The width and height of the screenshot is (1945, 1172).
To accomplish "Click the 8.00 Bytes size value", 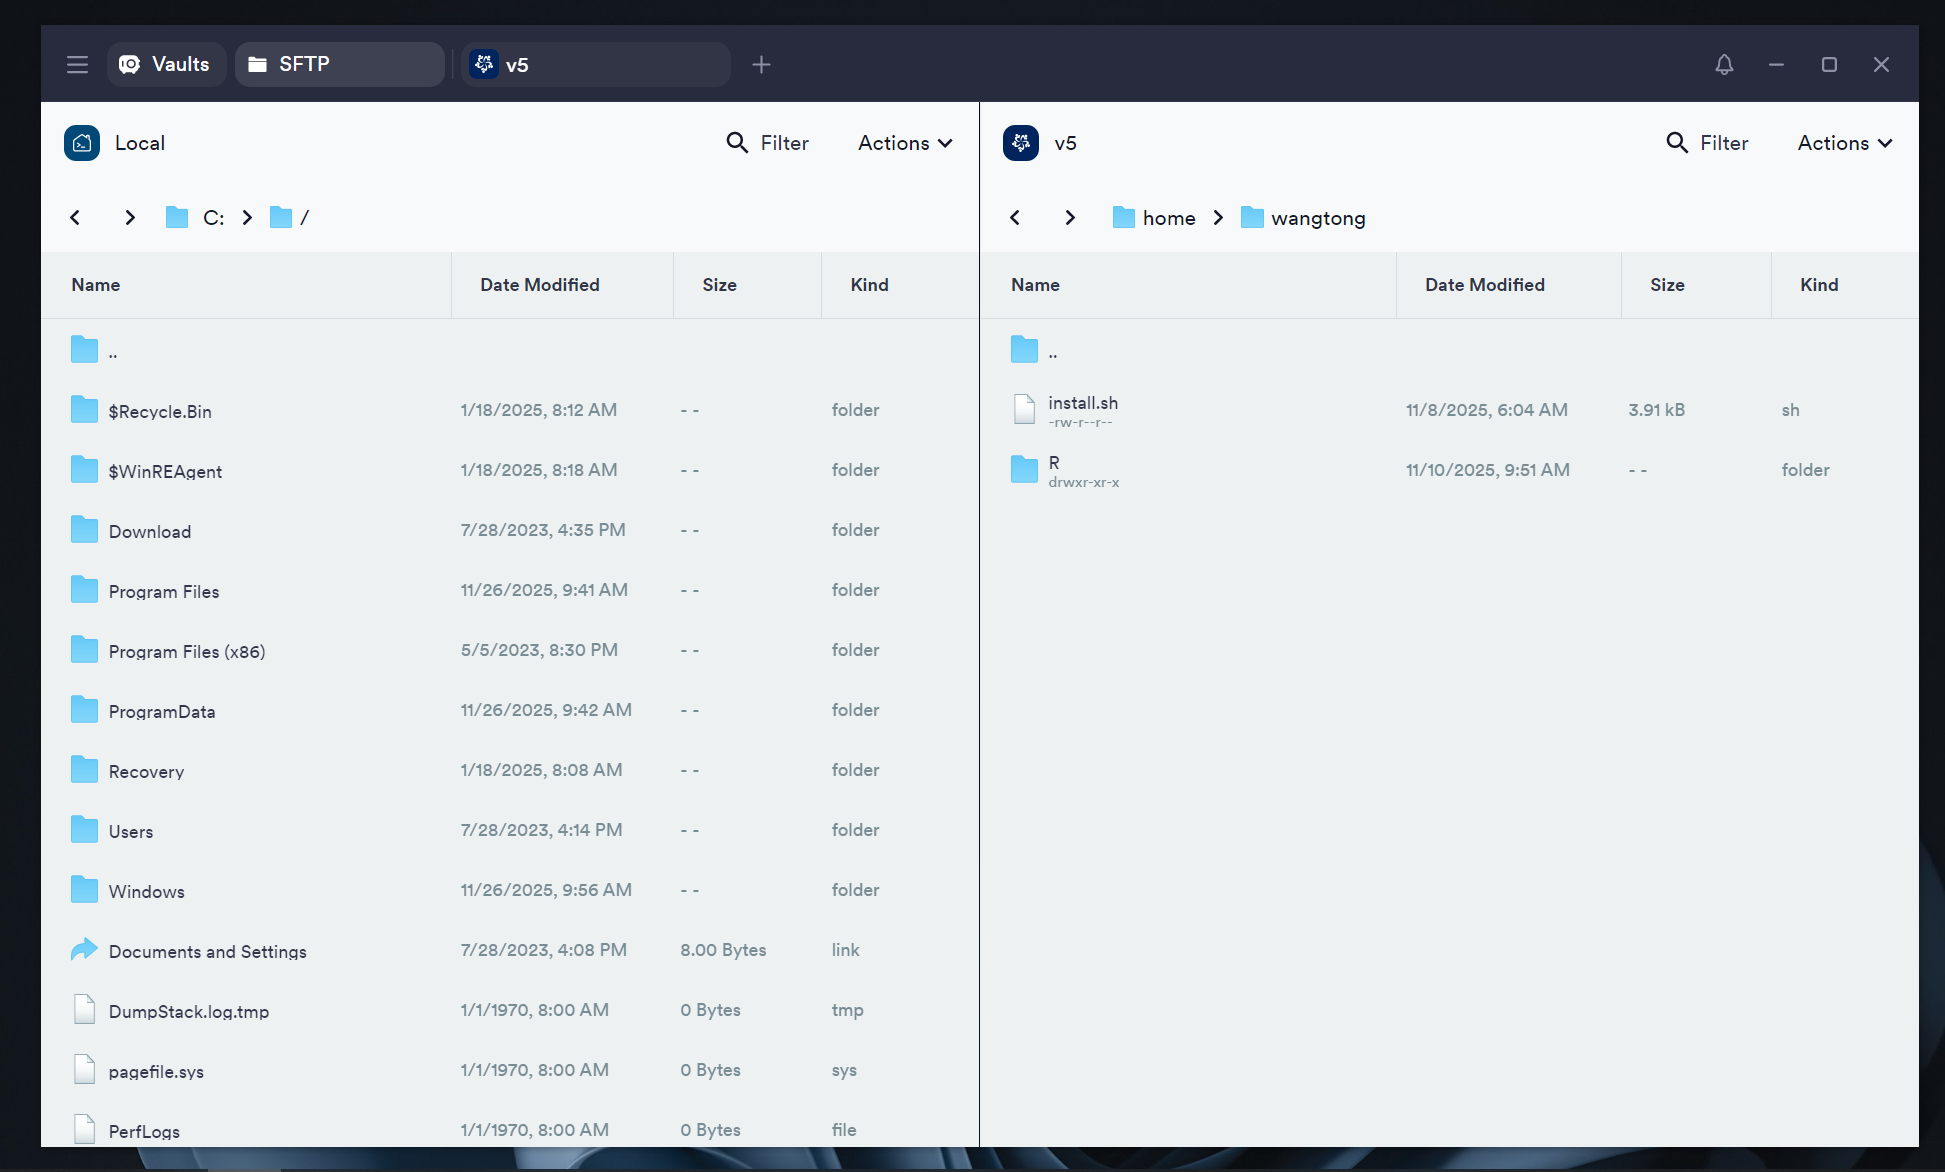I will [723, 950].
